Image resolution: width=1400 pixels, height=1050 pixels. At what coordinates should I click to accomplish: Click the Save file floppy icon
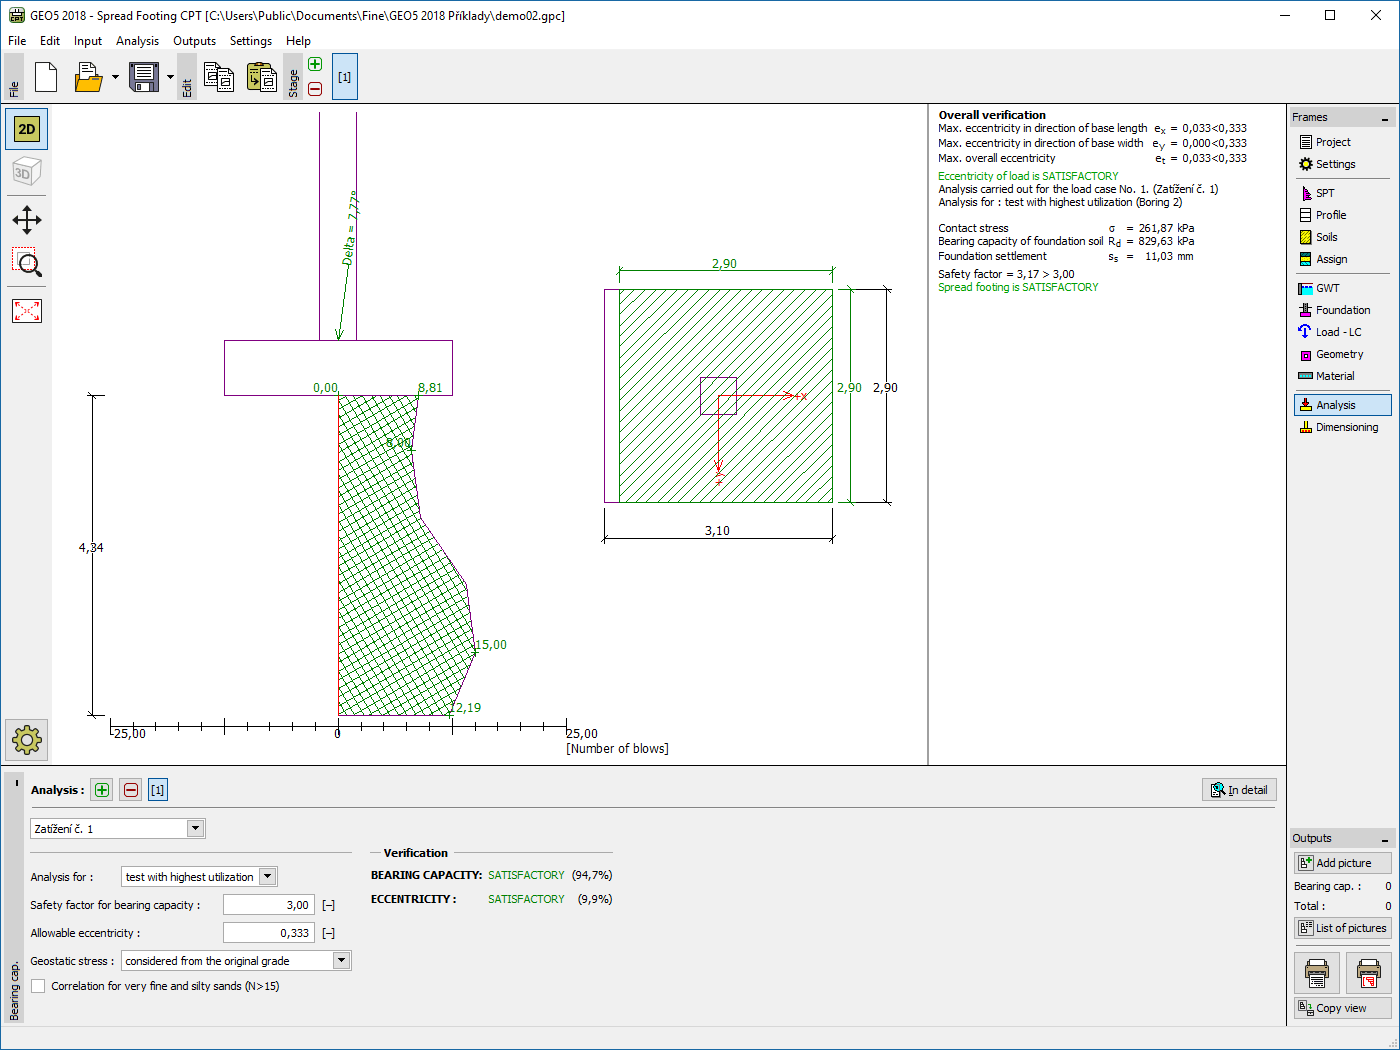tap(144, 77)
